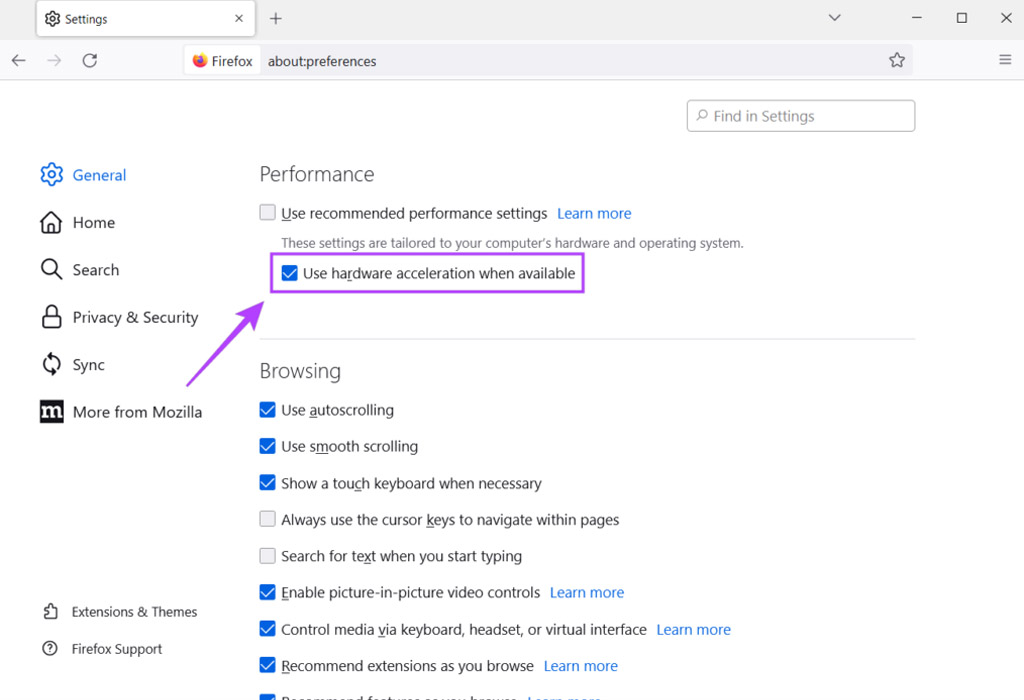The height and width of the screenshot is (700, 1024).
Task: Click the forward navigation arrow
Action: point(54,61)
